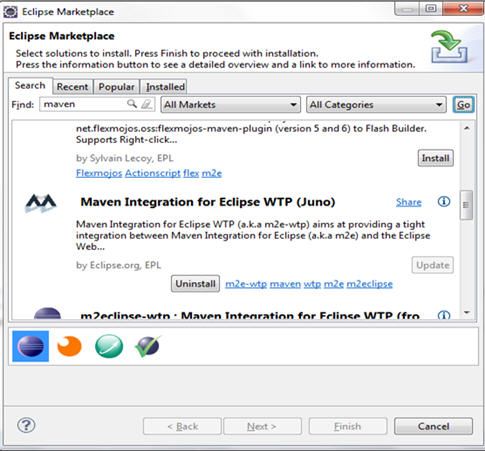Click the Cancel button
Viewport: 485px width, 451px height.
coord(433,426)
